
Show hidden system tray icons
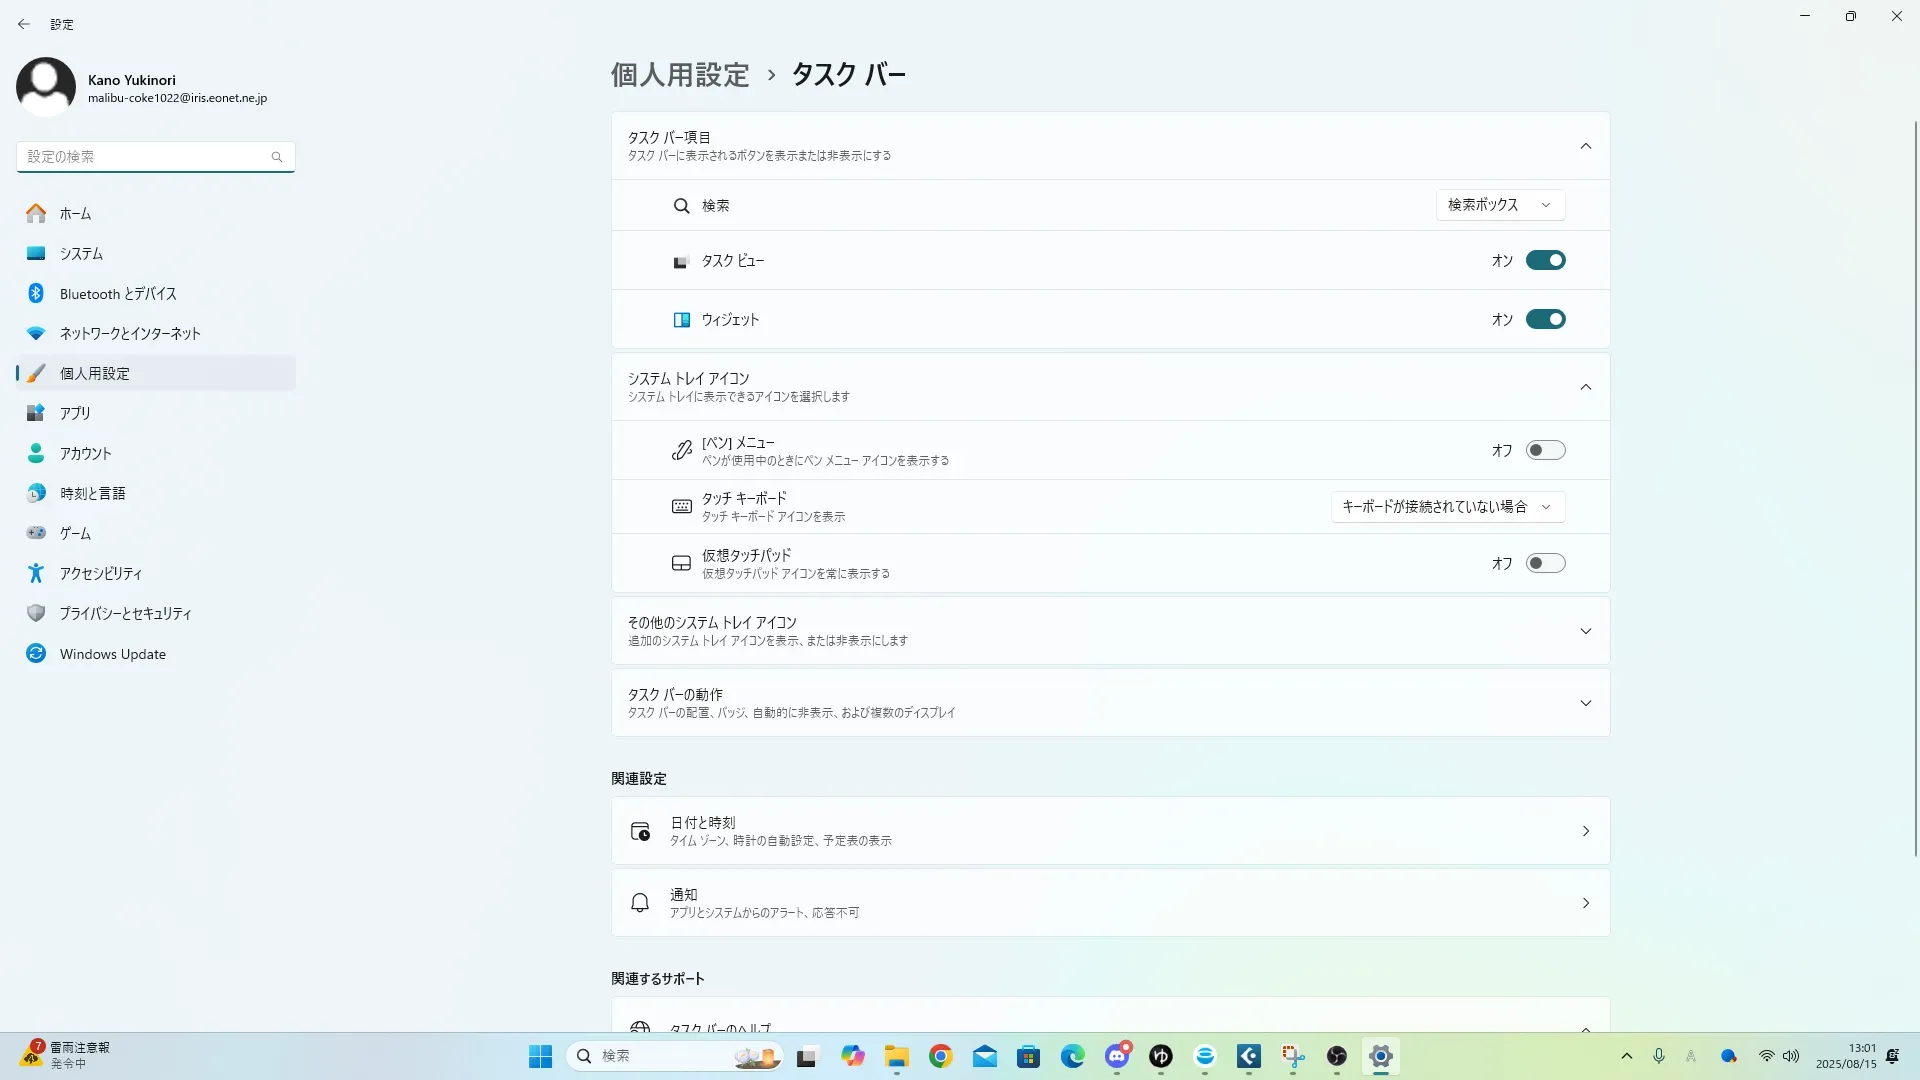pos(1627,1057)
